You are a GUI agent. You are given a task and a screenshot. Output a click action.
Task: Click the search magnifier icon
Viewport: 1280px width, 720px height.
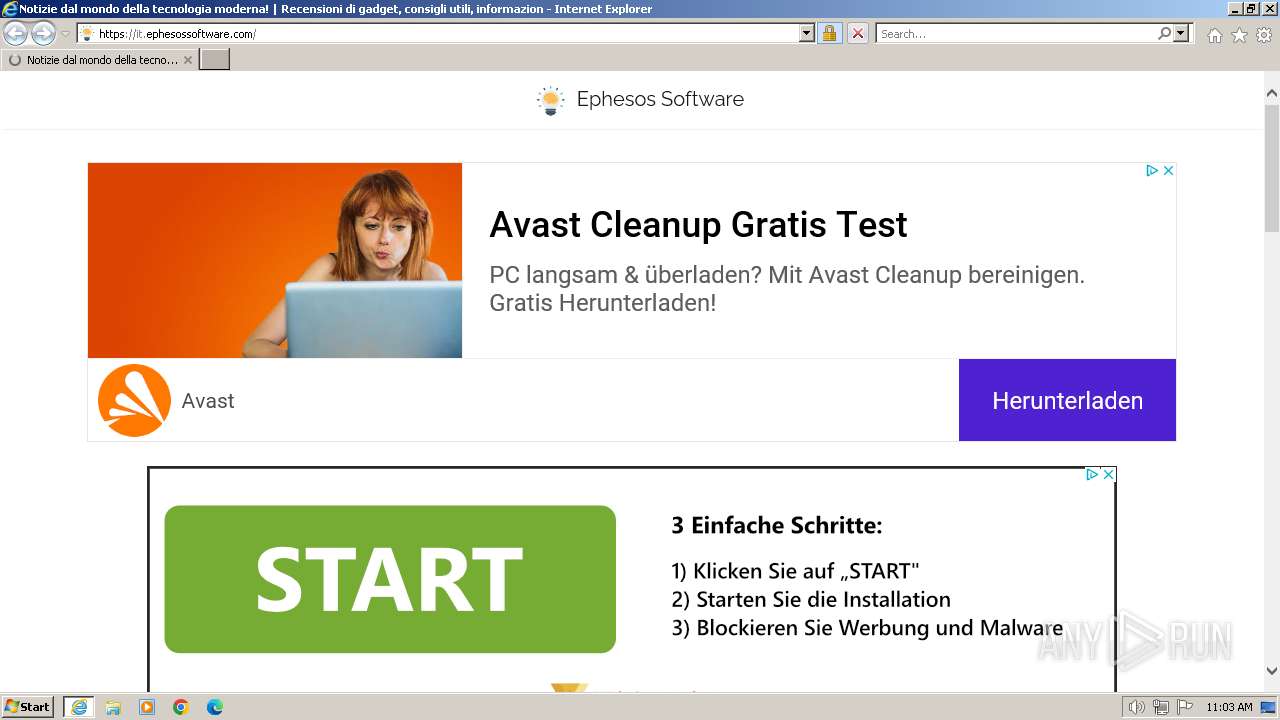click(1164, 33)
